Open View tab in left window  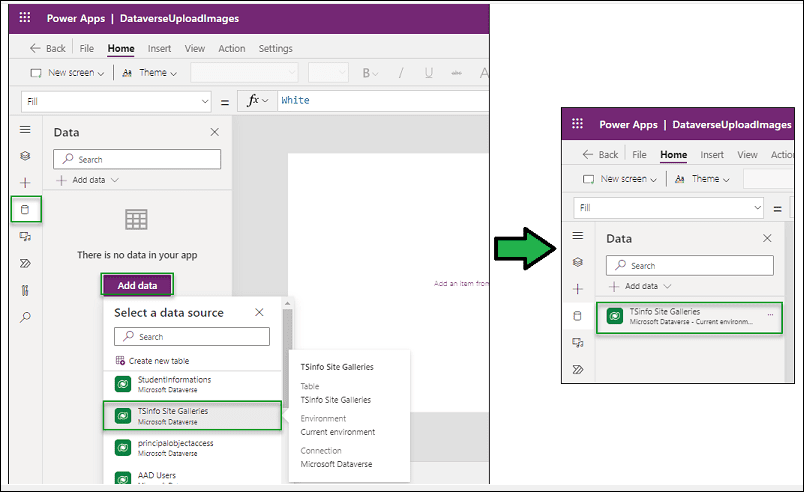tap(195, 48)
